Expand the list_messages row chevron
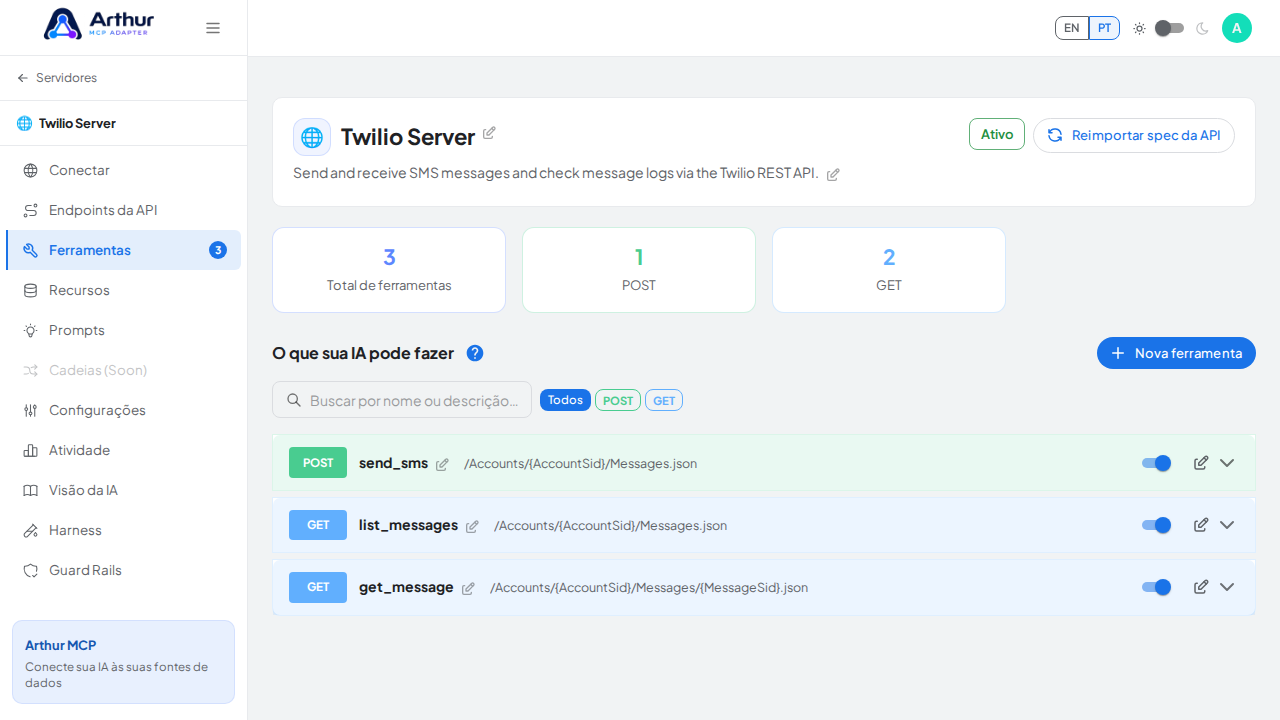This screenshot has height=720, width=1280. pos(1227,525)
